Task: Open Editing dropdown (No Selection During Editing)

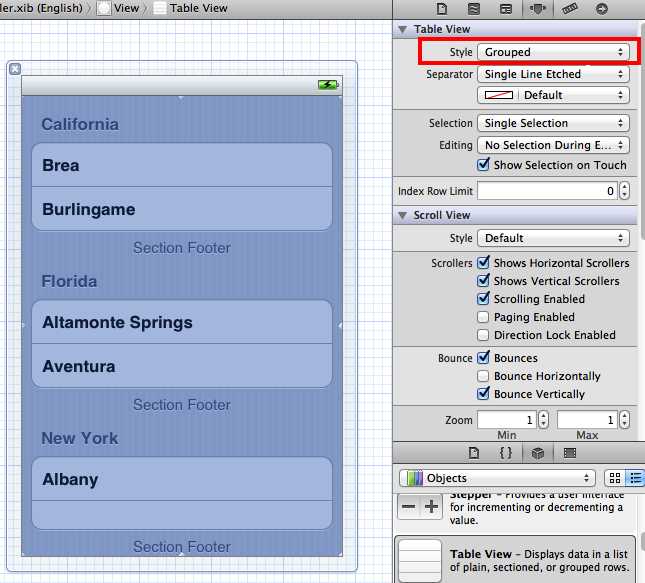Action: click(x=553, y=145)
